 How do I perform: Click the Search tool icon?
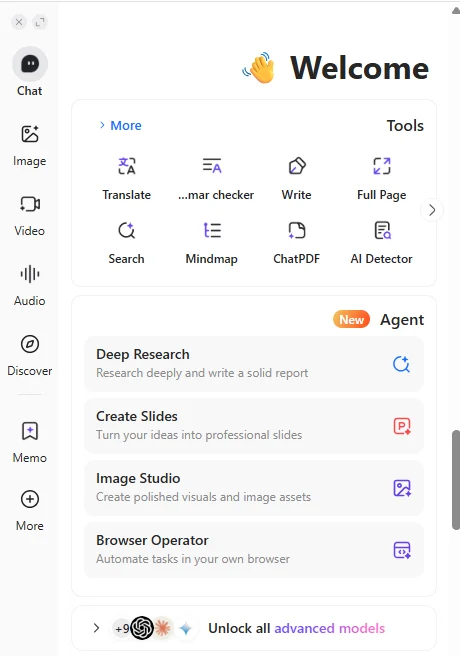[126, 231]
